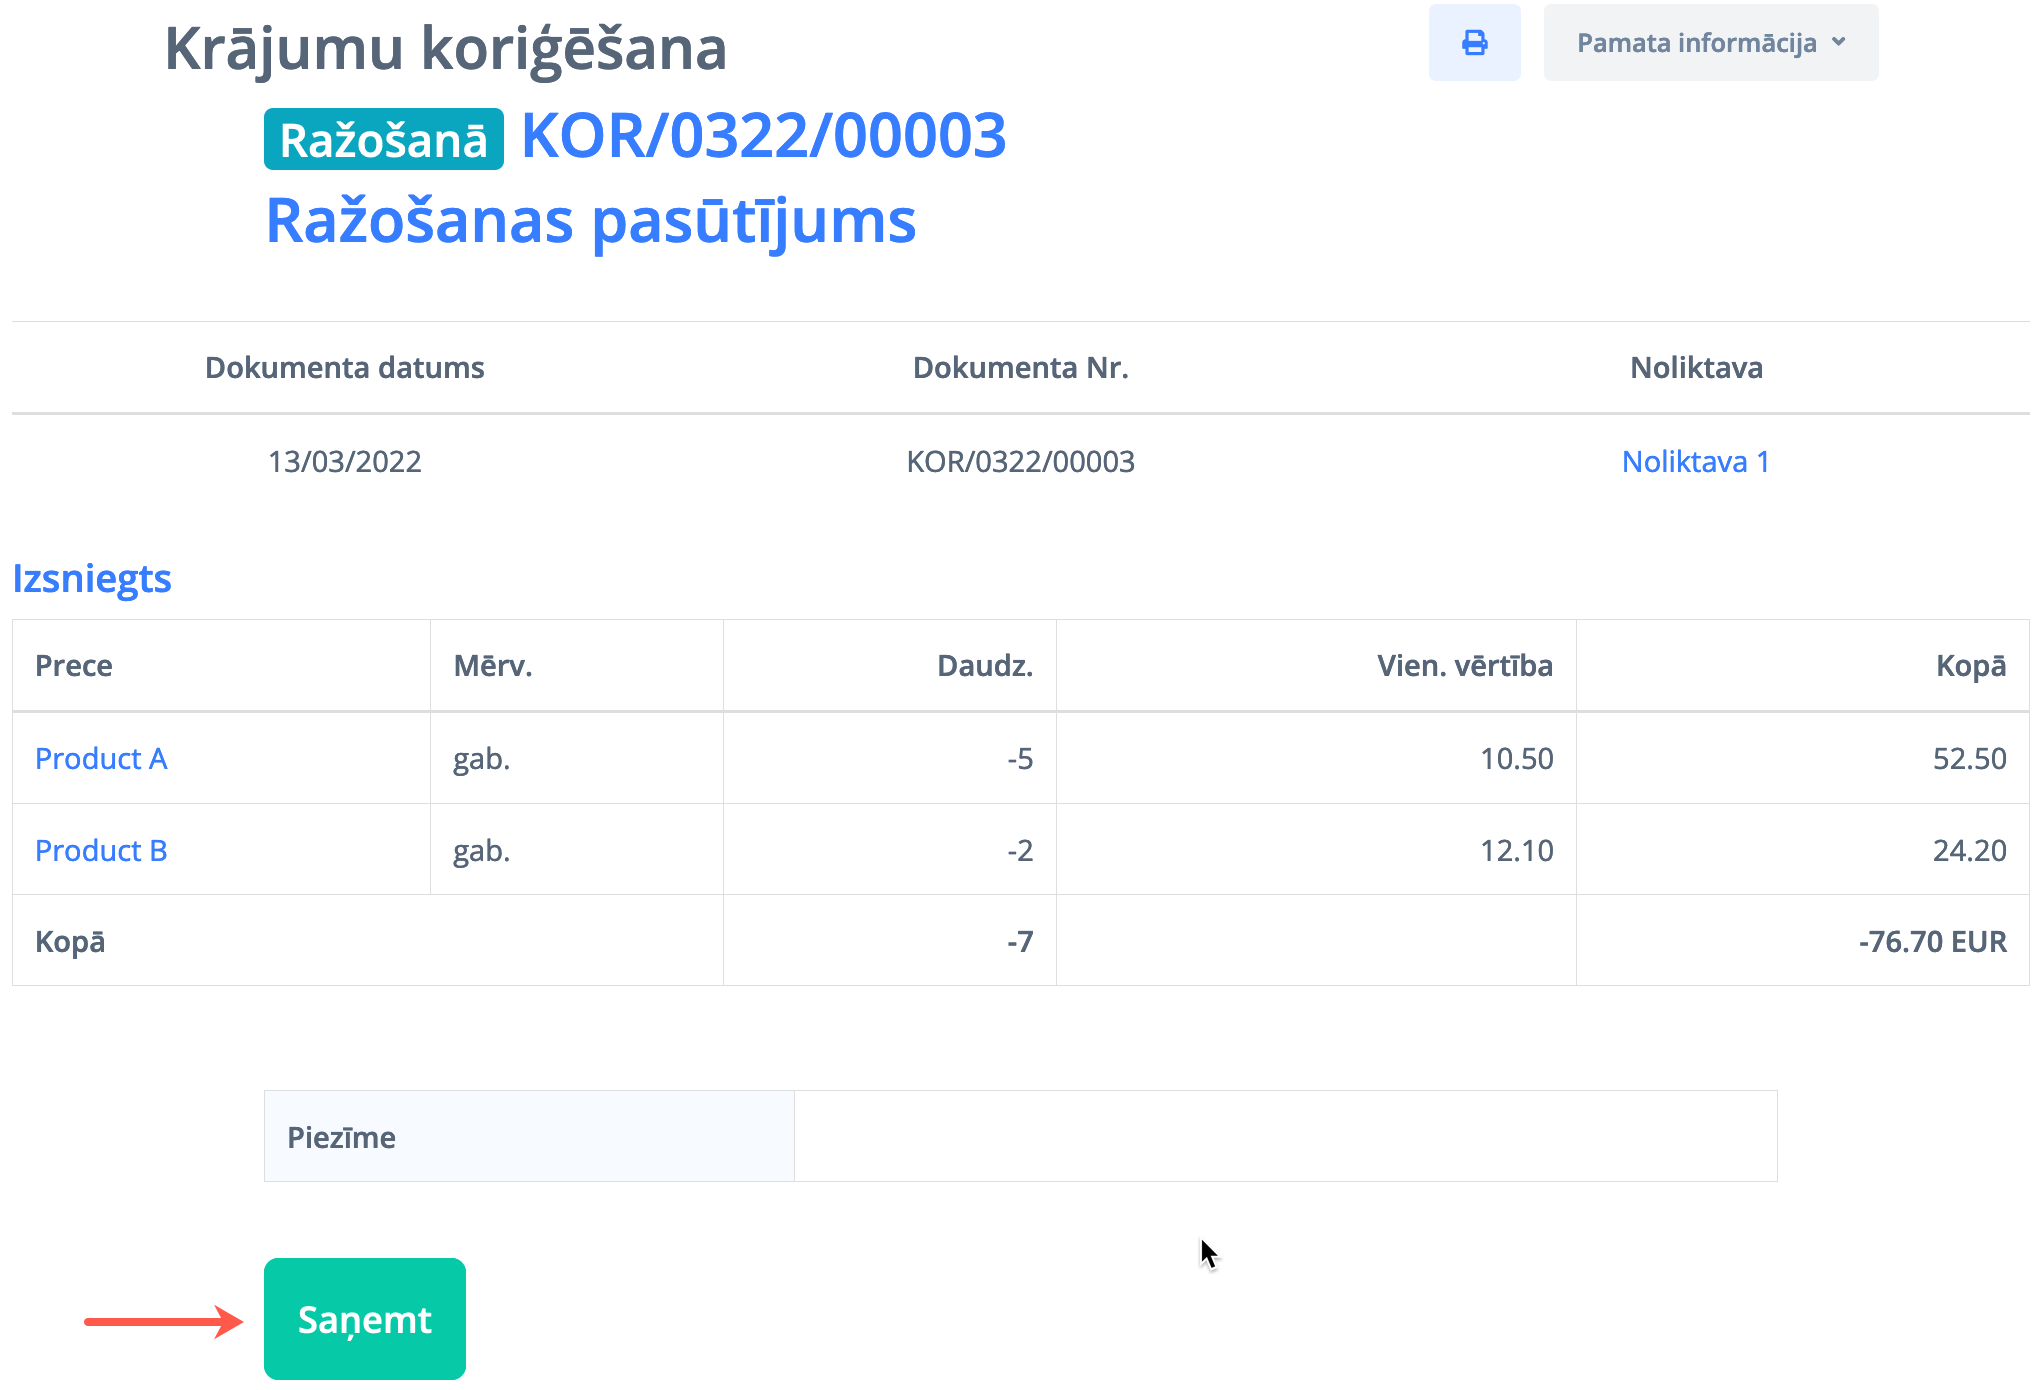
Task: Click the Krājumu koriģēšana page title
Action: coord(445,49)
